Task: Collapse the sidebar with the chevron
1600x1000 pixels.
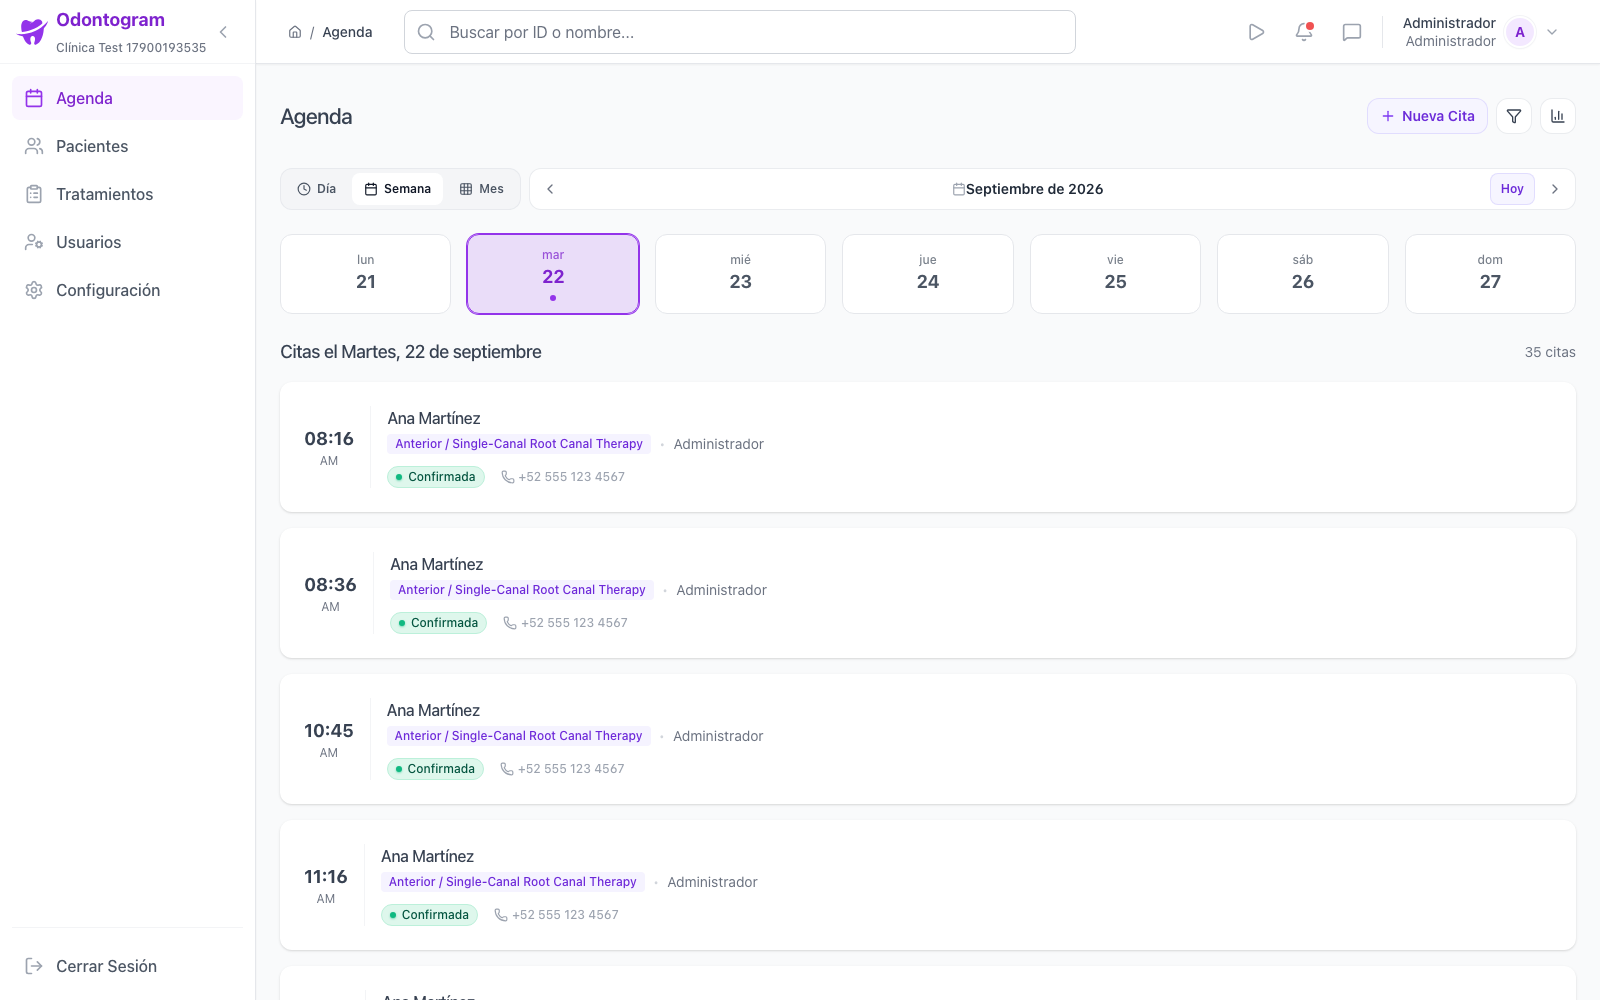Action: pos(223,32)
